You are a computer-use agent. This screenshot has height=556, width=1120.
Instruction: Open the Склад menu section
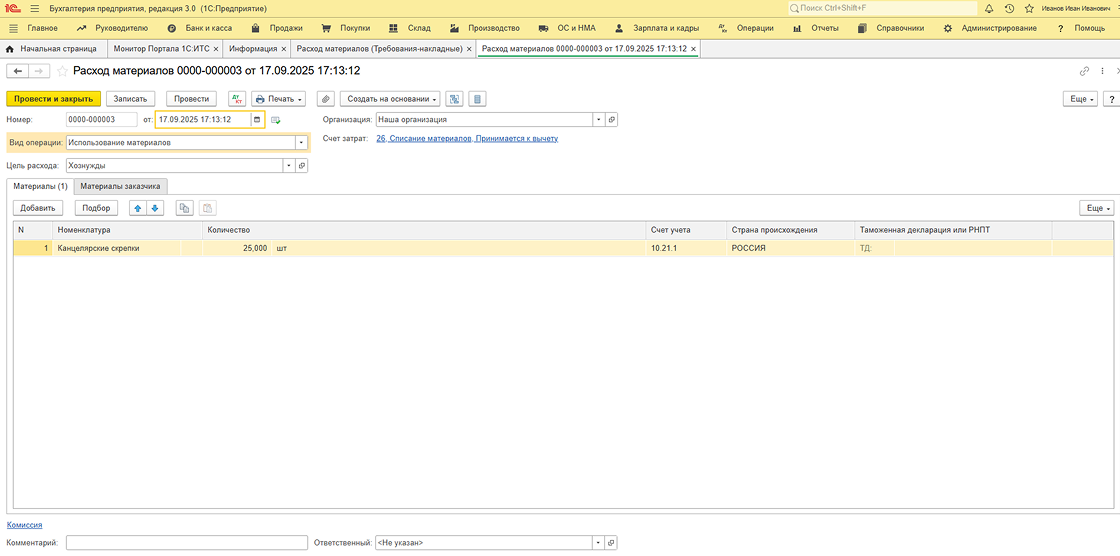coord(411,28)
